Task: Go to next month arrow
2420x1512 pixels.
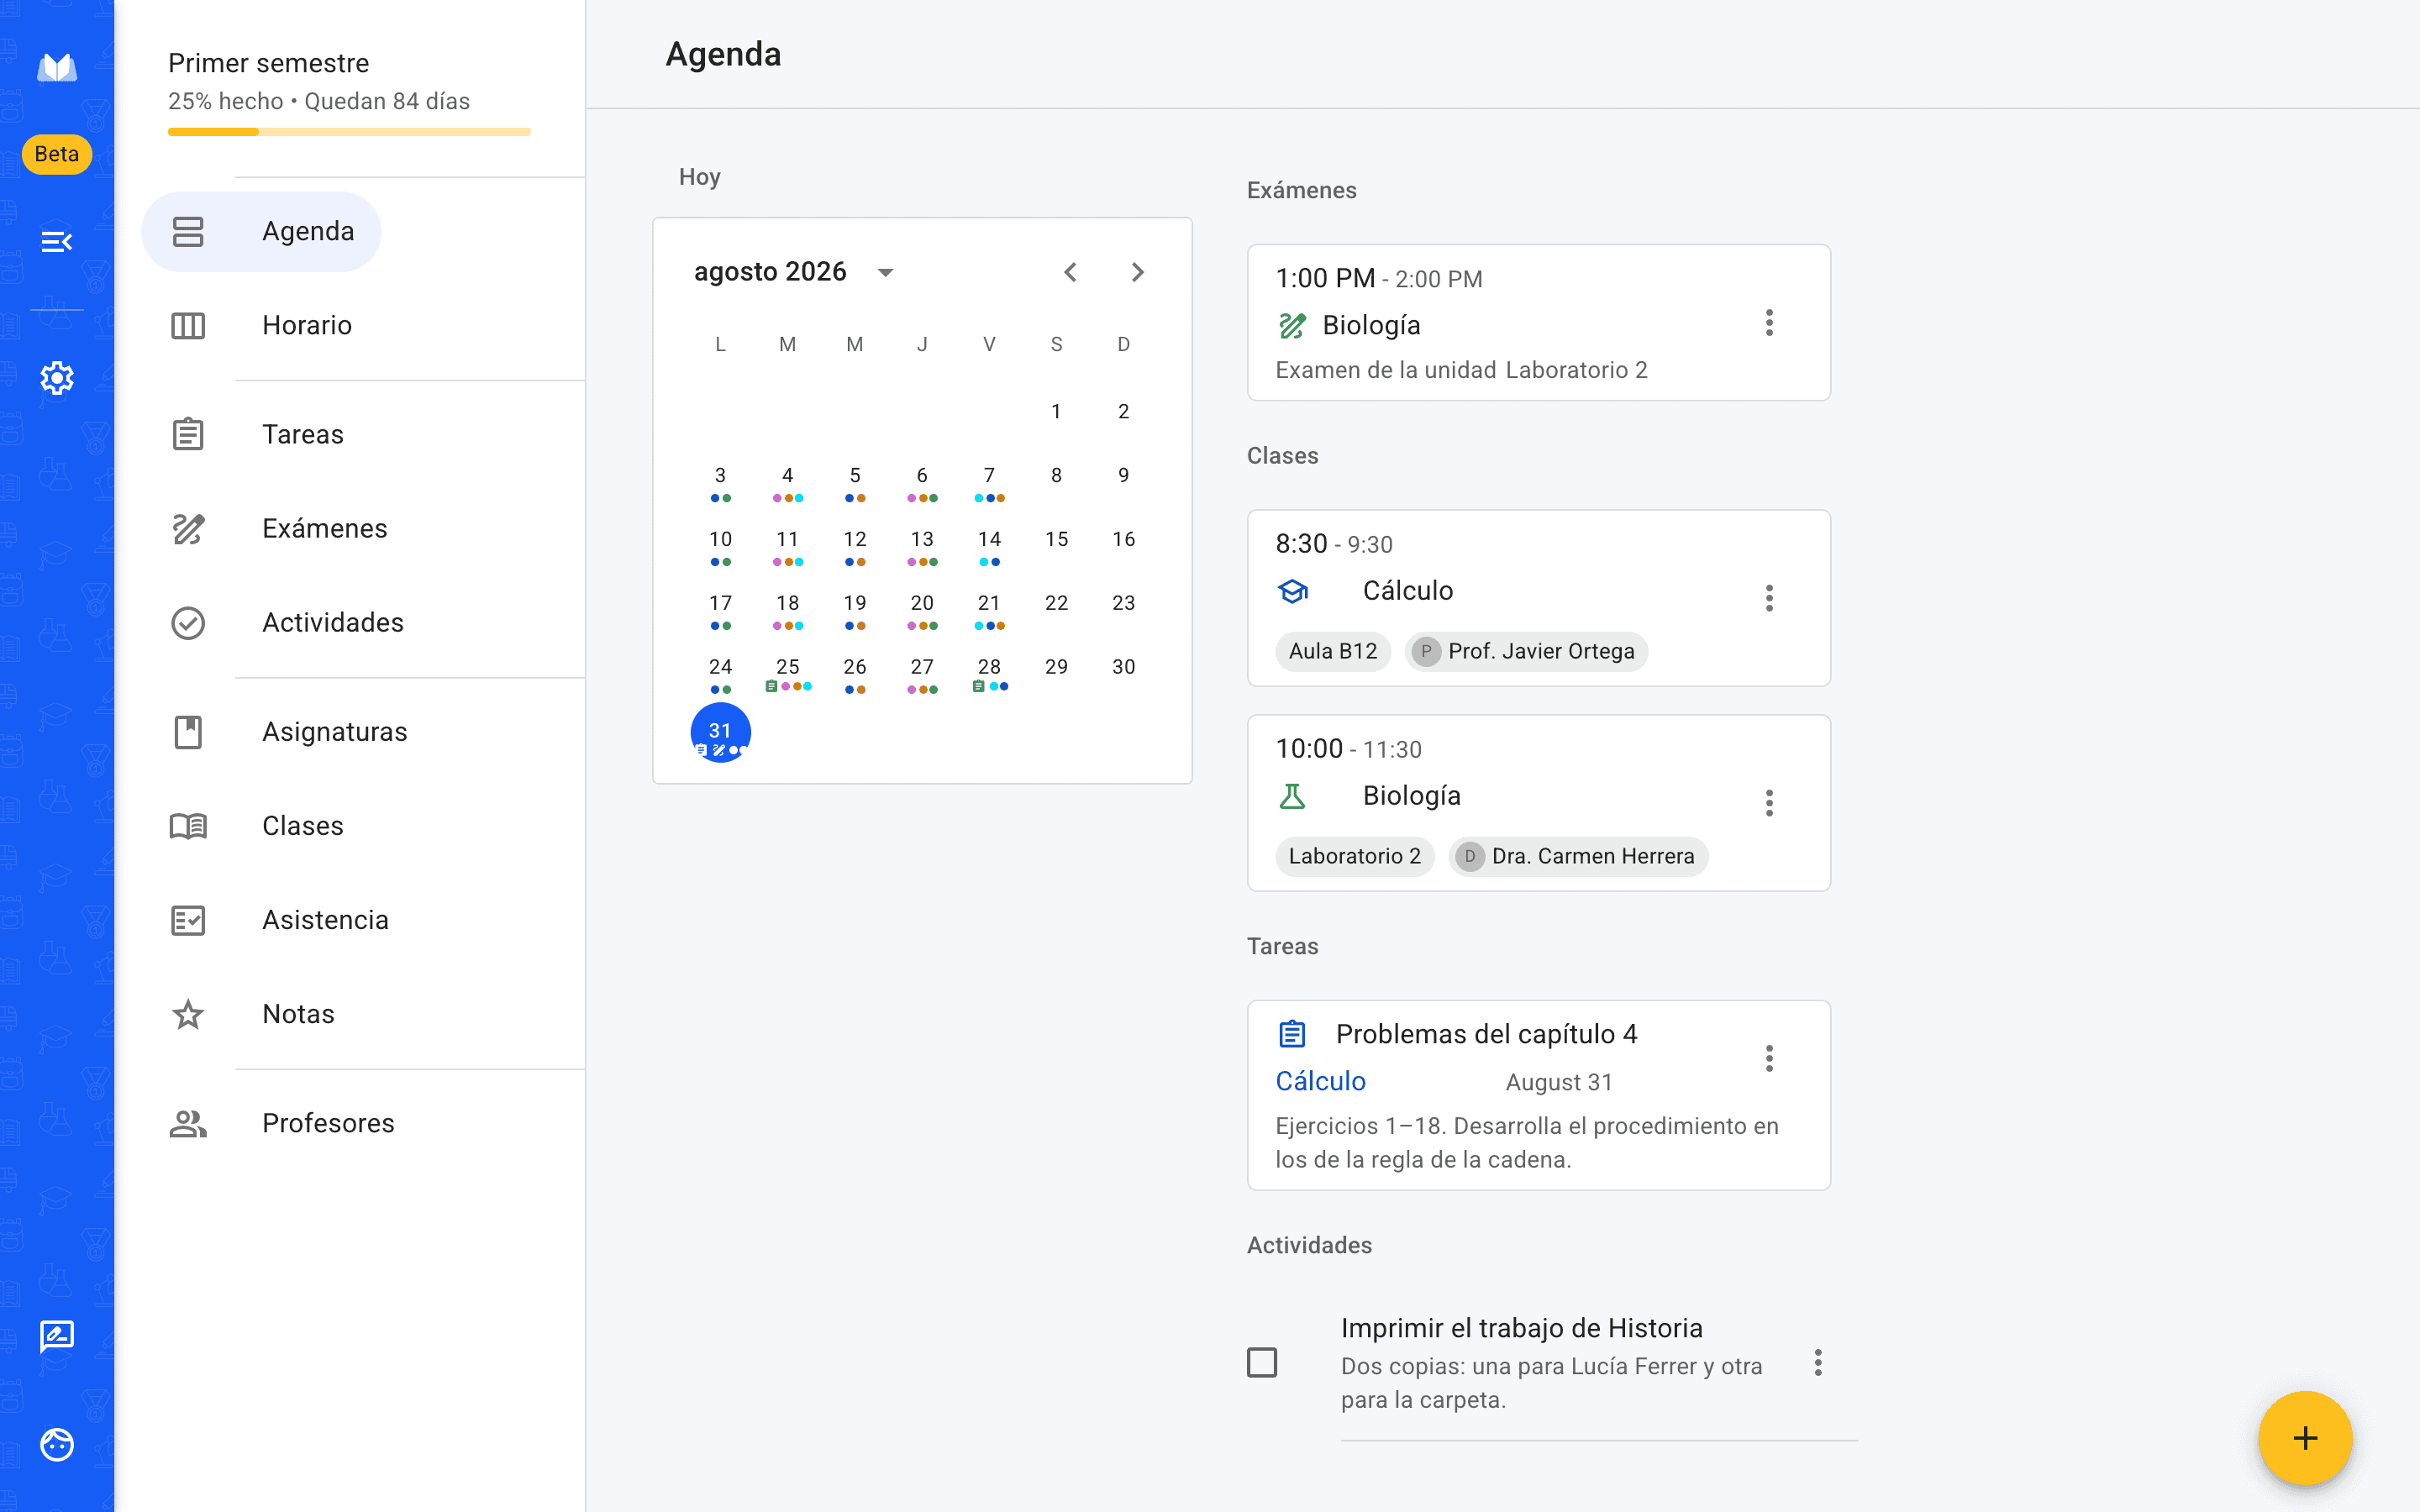Action: pos(1137,272)
